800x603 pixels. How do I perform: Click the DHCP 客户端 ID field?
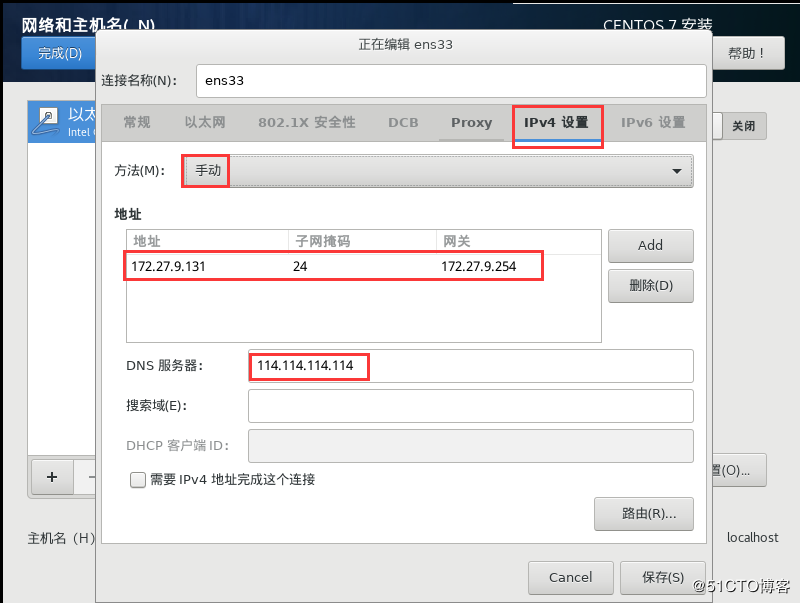[470, 446]
